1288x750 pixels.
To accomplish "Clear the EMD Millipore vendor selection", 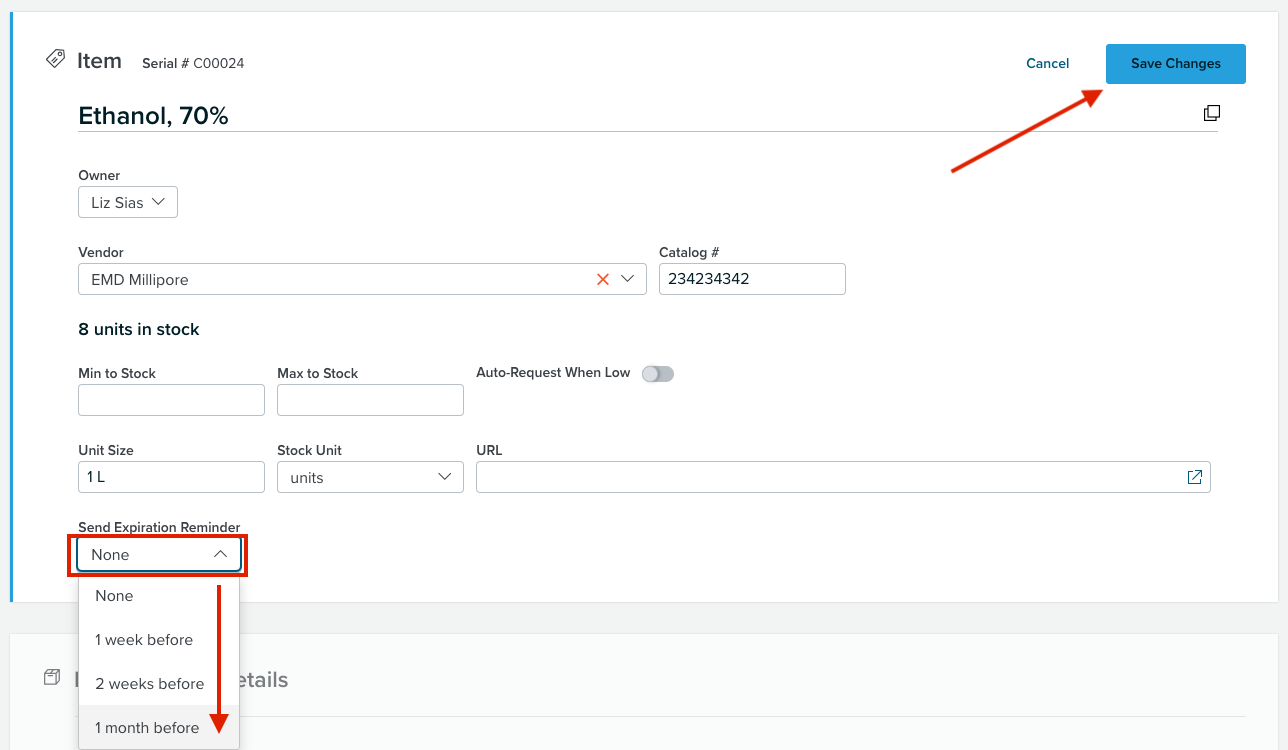I will pyautogui.click(x=603, y=280).
